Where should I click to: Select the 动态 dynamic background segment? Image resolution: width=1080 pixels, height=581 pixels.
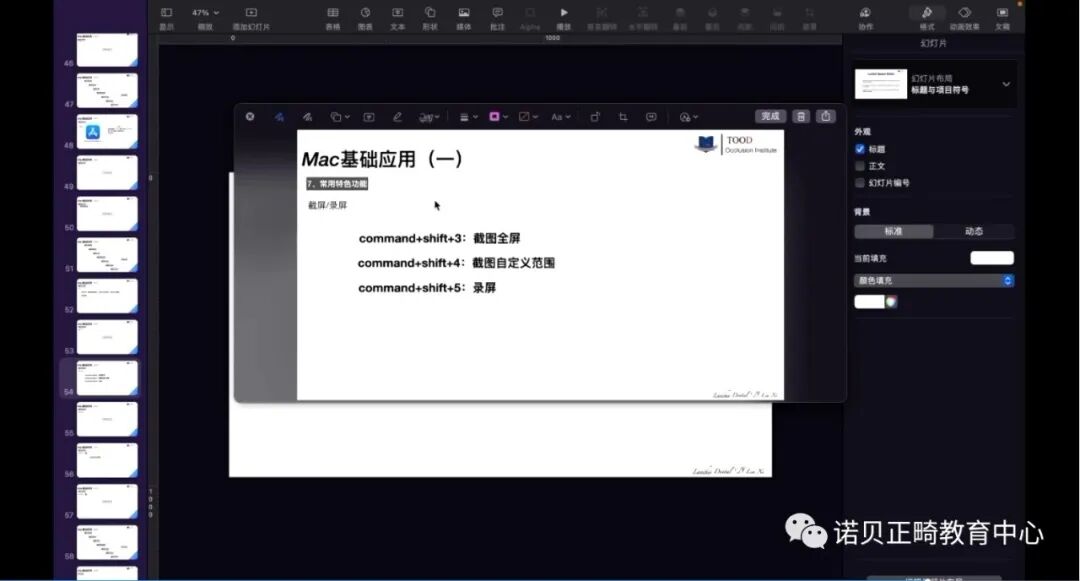(973, 231)
